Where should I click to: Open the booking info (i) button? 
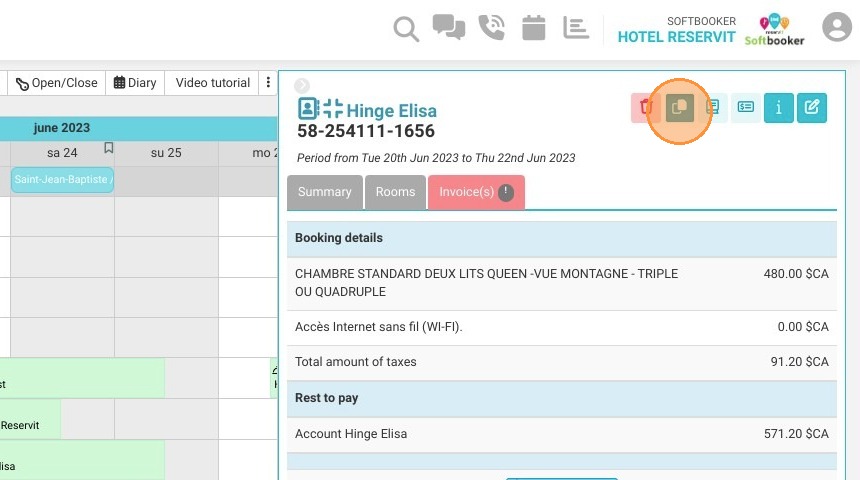click(x=778, y=108)
